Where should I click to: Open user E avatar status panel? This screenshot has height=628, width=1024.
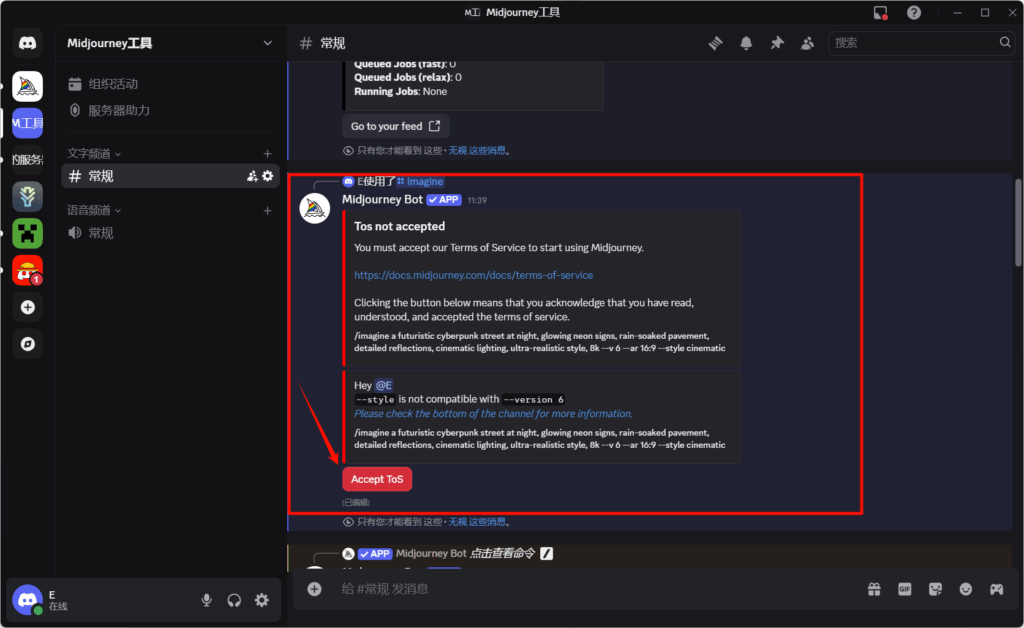(27, 600)
